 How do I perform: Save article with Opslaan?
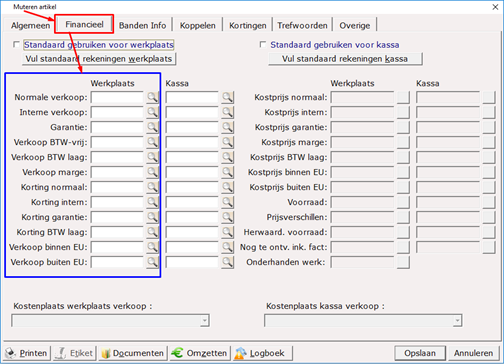[x=420, y=353]
